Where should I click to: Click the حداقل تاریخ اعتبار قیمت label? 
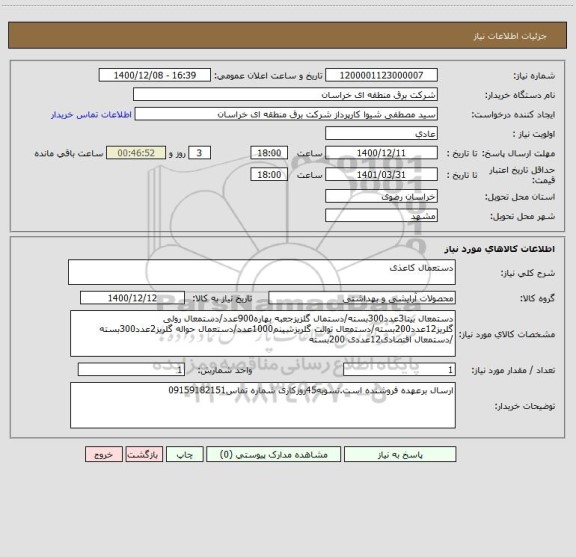tap(522, 175)
